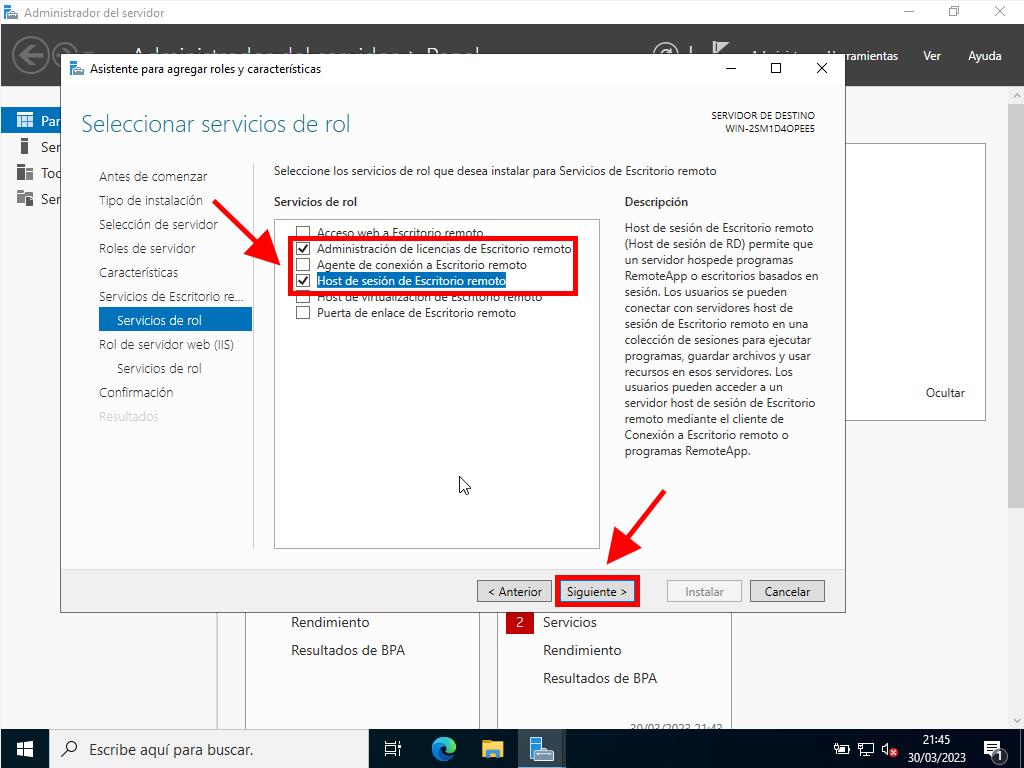Click the back navigation arrow in Server Manager
1024x768 pixels.
(x=31, y=54)
